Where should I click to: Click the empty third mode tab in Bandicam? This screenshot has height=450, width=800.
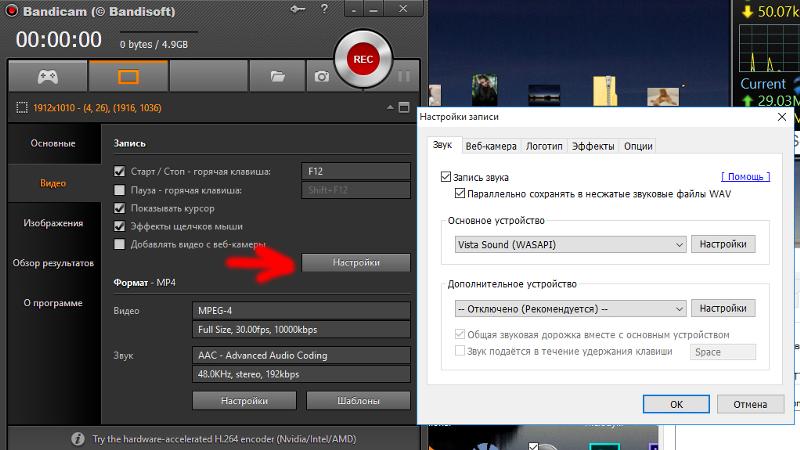coord(209,77)
